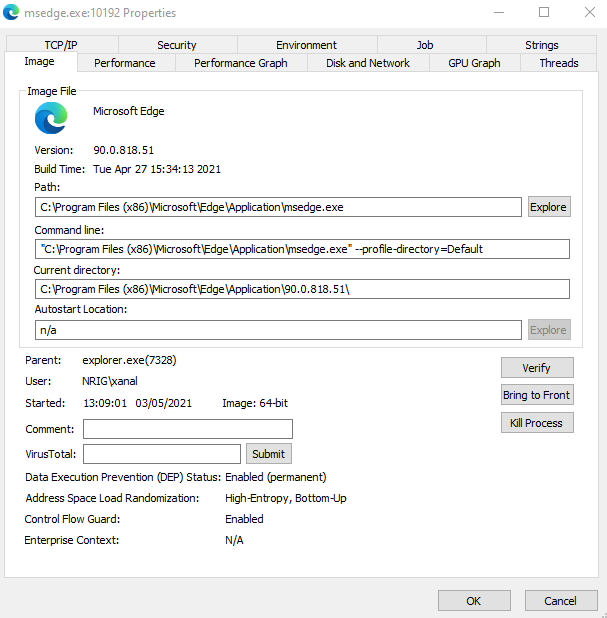The height and width of the screenshot is (618, 607).
Task: Click Bring to Front
Action: tap(537, 395)
